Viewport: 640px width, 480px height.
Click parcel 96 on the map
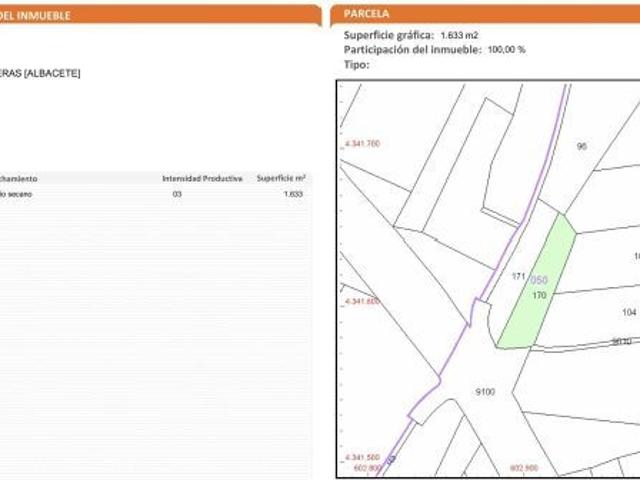[582, 146]
